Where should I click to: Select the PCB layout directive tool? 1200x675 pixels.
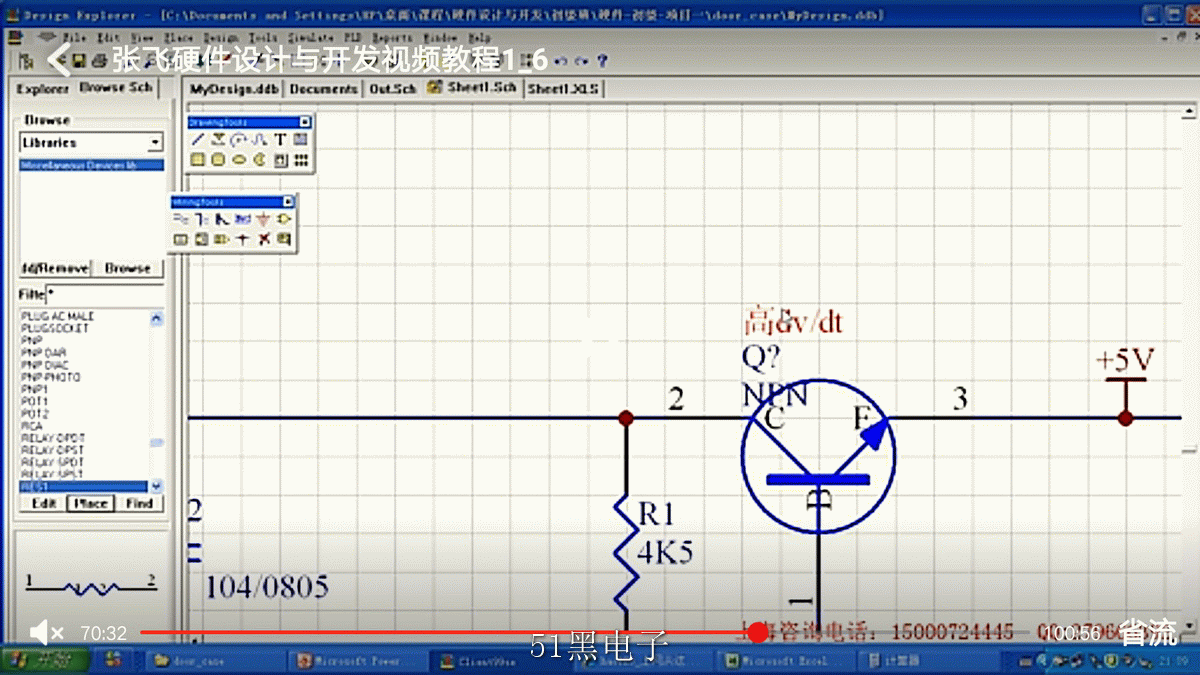pos(285,239)
